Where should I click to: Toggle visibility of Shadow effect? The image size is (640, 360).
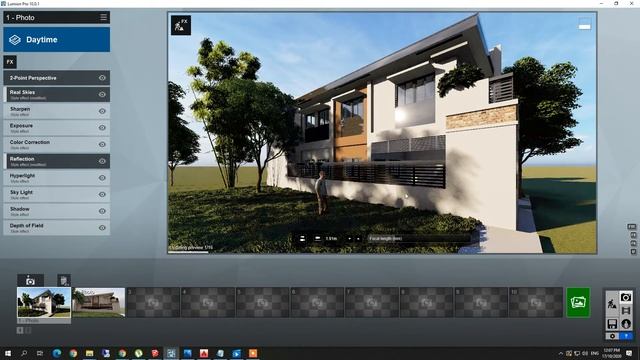coord(102,211)
